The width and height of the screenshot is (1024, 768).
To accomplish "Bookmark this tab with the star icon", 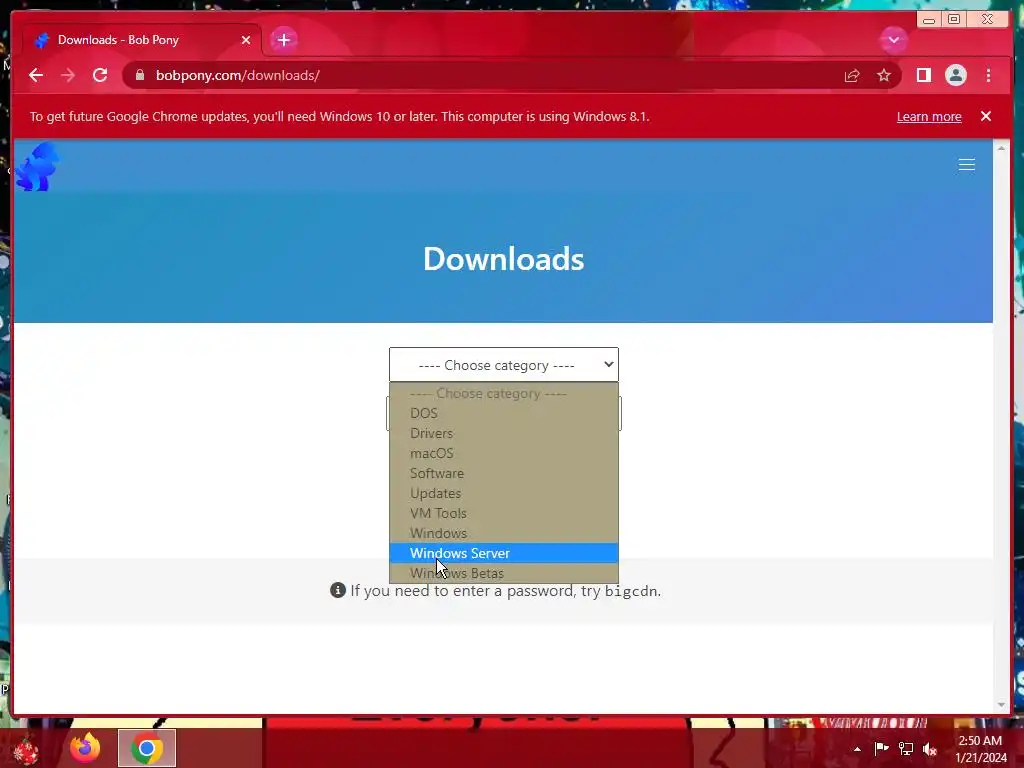I will click(x=884, y=76).
